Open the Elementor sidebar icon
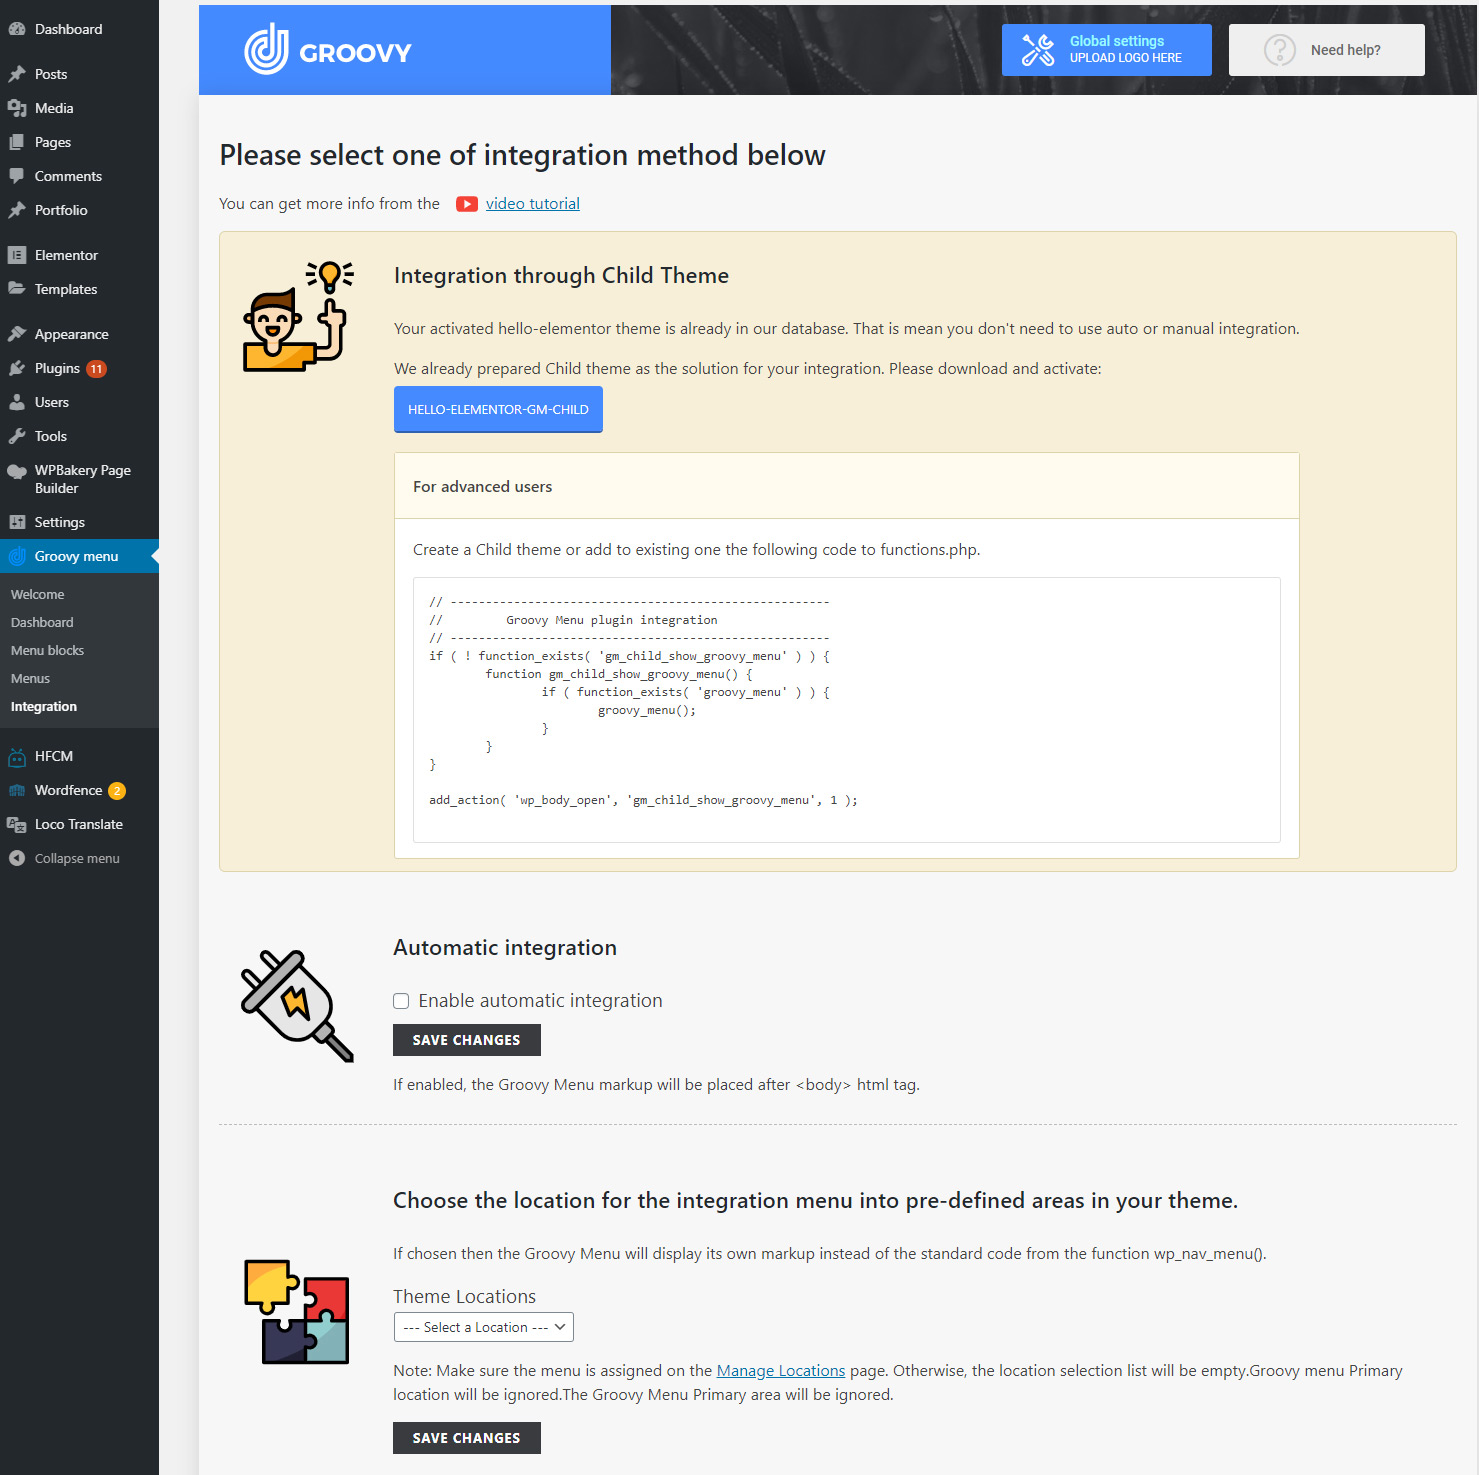Viewport: 1479px width, 1475px height. 18,255
